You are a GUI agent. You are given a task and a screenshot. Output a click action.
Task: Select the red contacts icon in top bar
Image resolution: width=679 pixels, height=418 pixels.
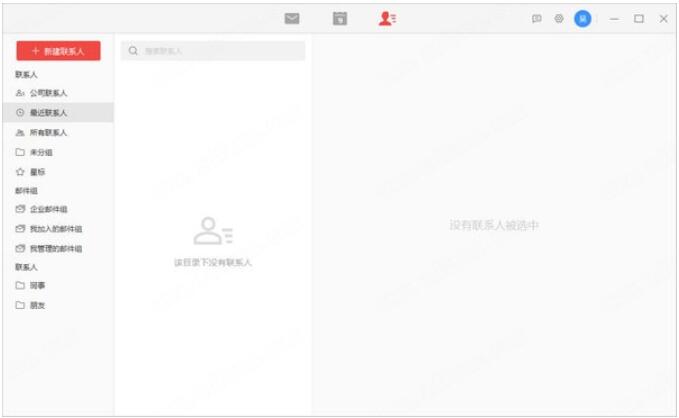click(387, 18)
